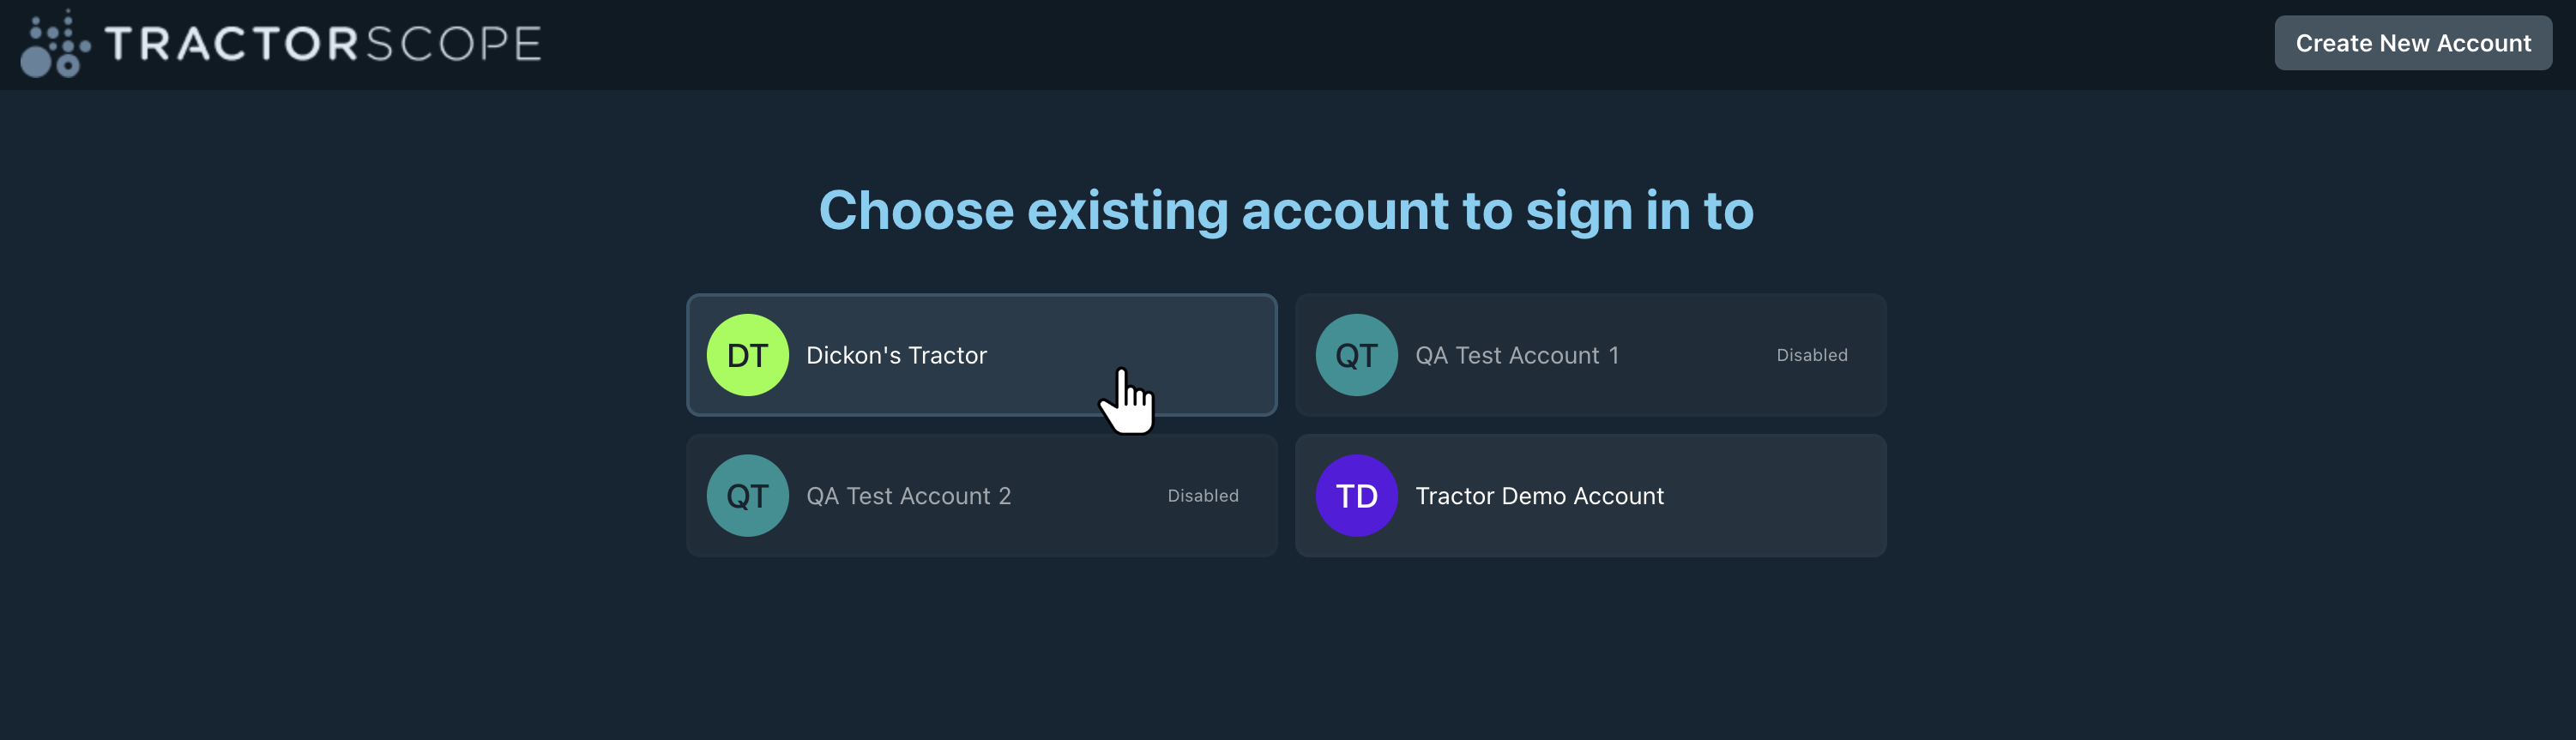Select the highlighted Dickon's Tractor card

pyautogui.click(x=981, y=355)
